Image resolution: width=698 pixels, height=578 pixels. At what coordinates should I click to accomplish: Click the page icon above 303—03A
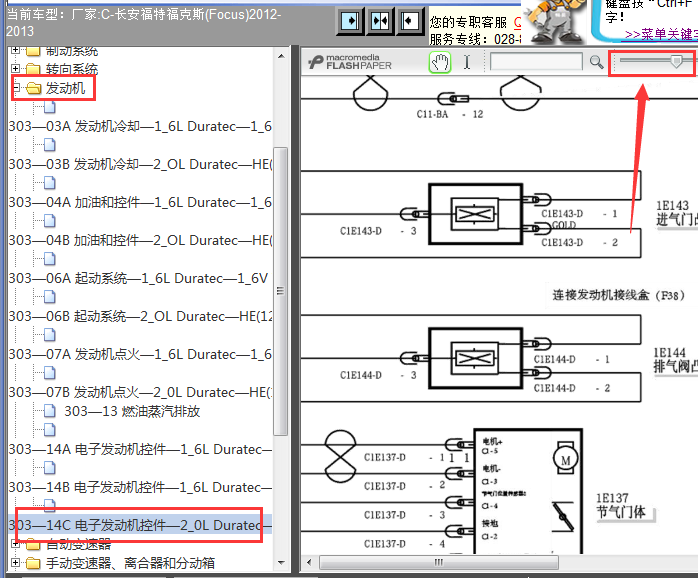pyautogui.click(x=49, y=107)
